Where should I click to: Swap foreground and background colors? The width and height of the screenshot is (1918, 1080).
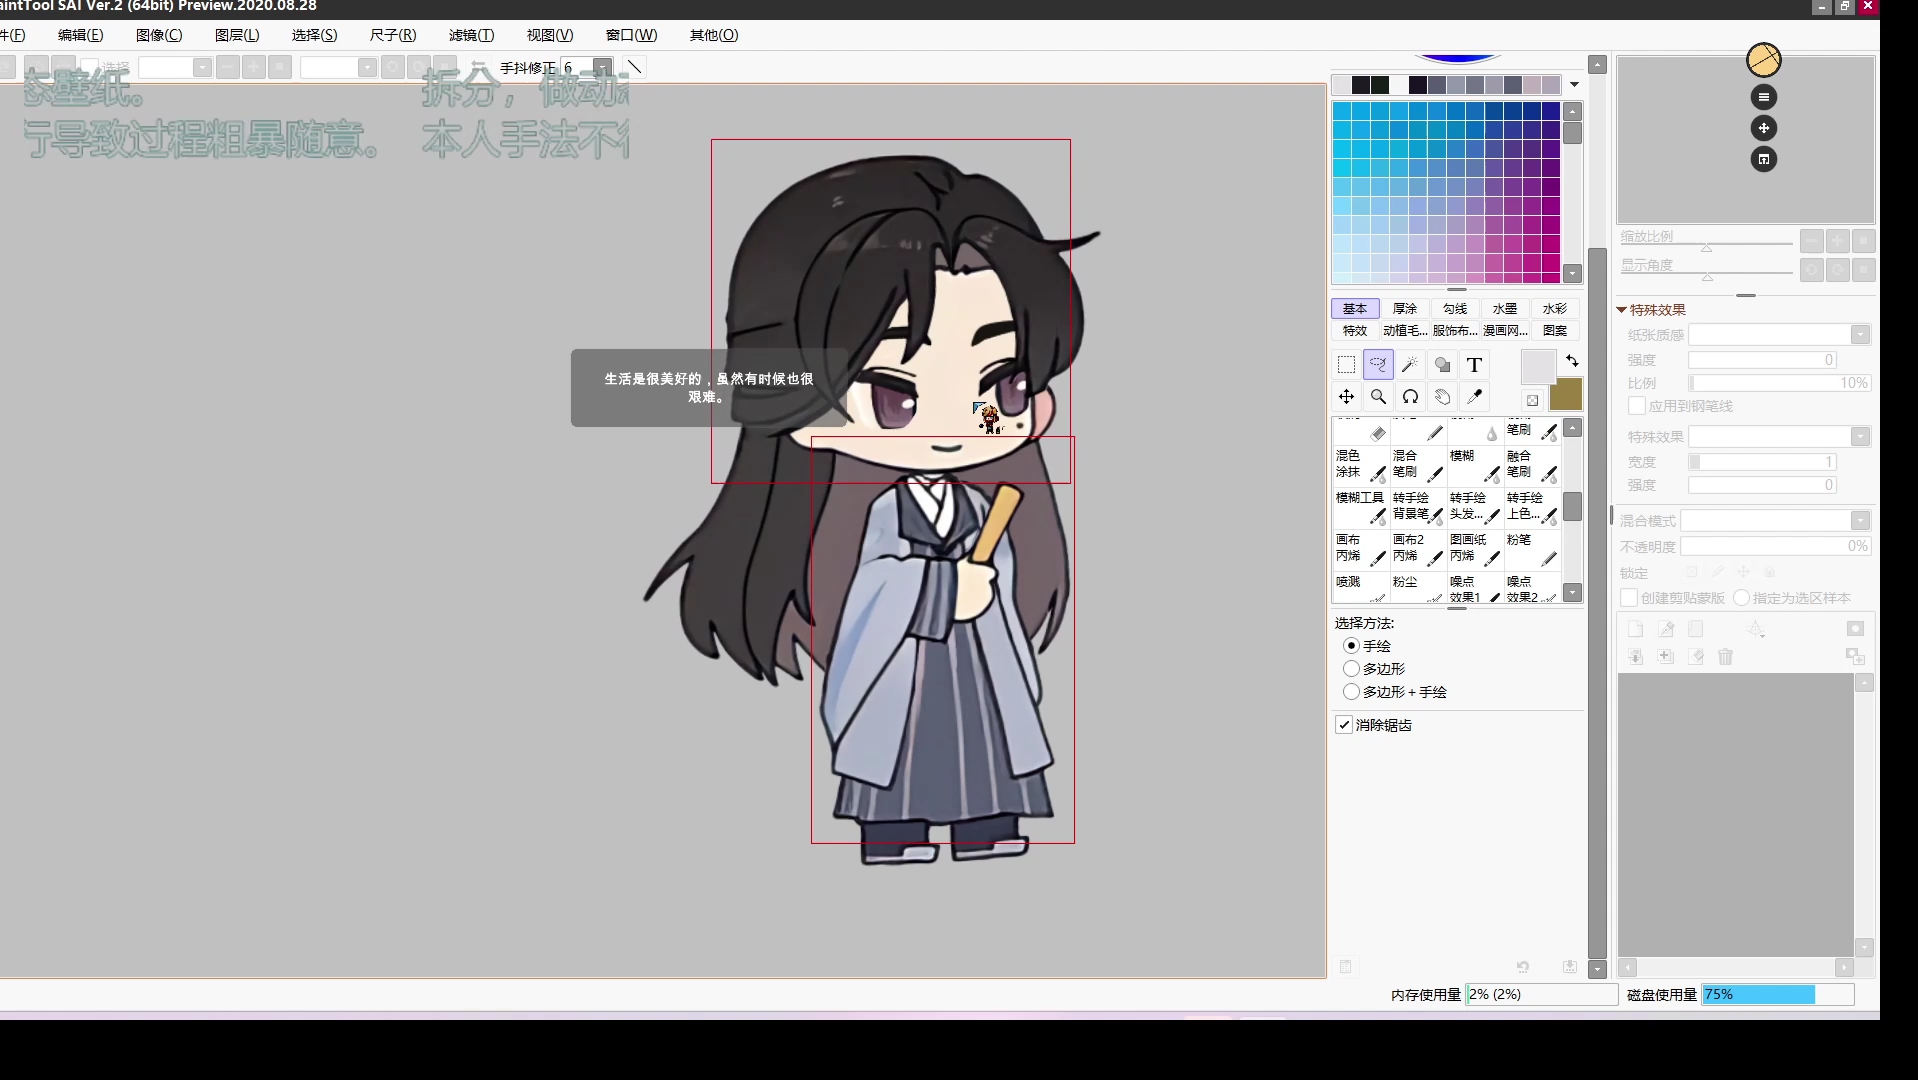click(1572, 361)
